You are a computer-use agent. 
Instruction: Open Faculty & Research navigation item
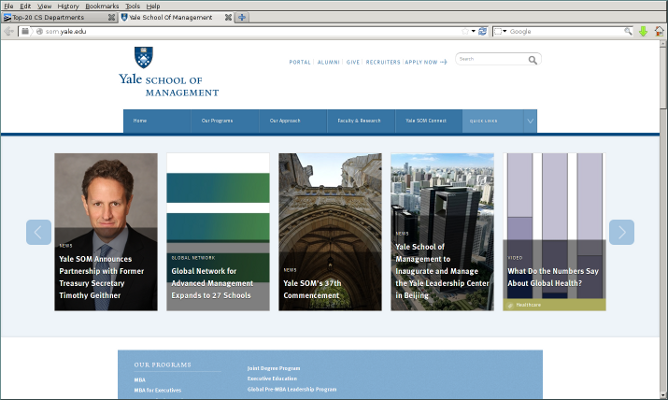tap(359, 121)
